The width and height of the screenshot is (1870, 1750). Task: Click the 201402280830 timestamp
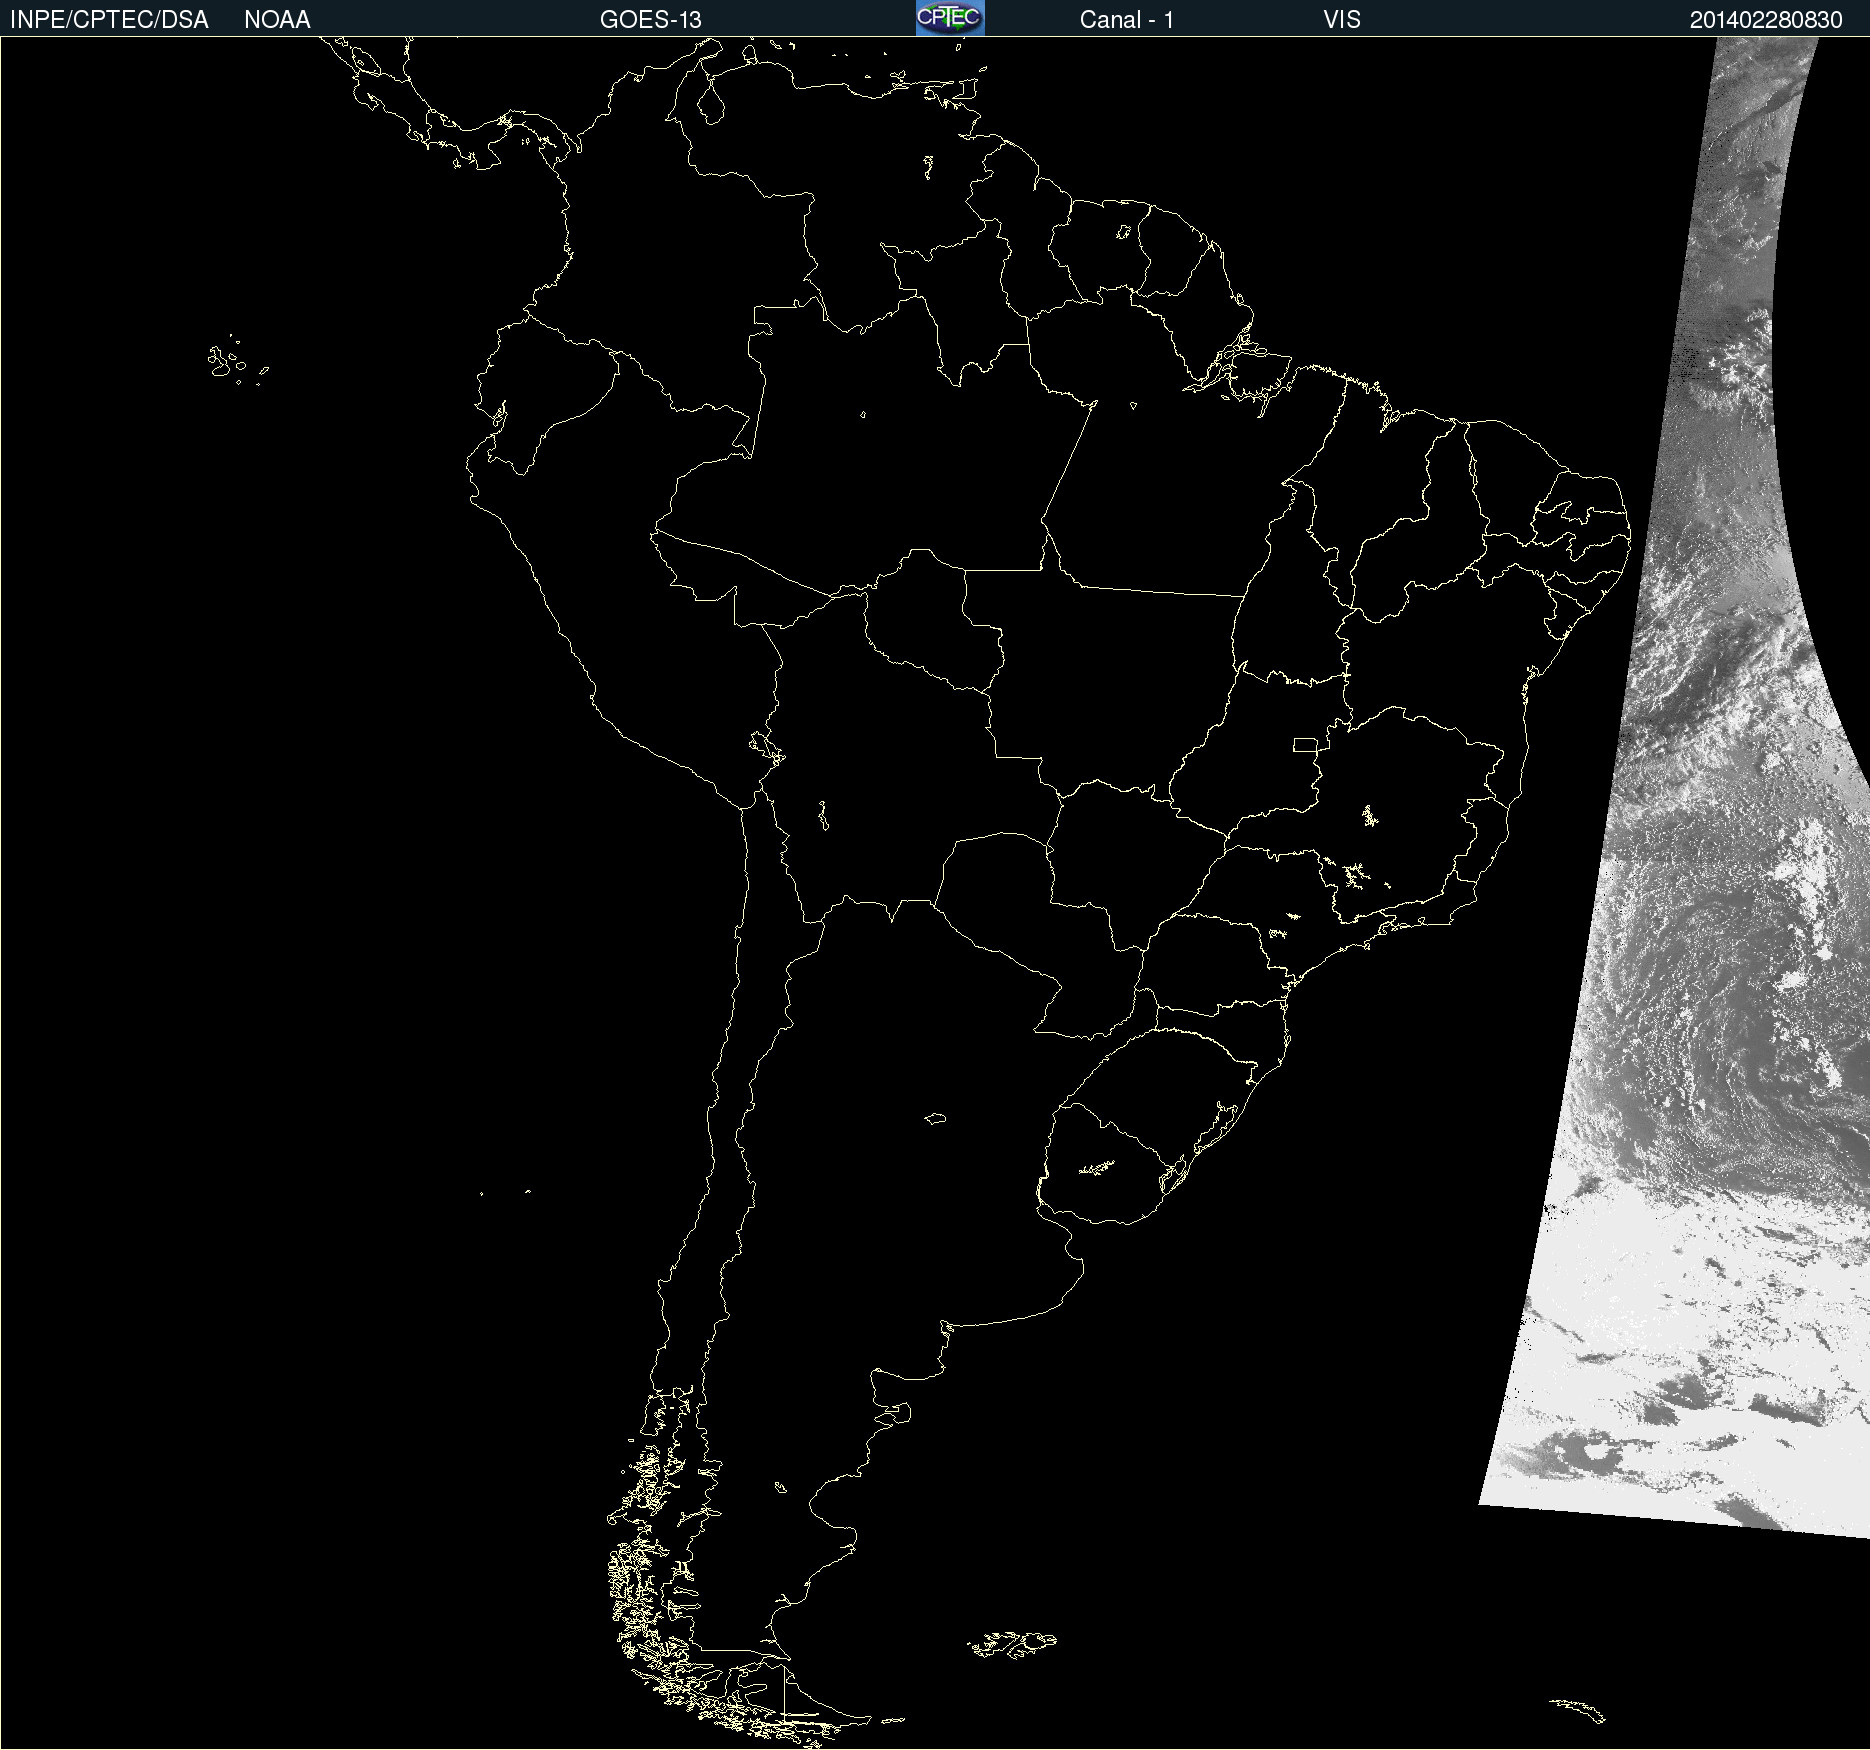[1765, 20]
